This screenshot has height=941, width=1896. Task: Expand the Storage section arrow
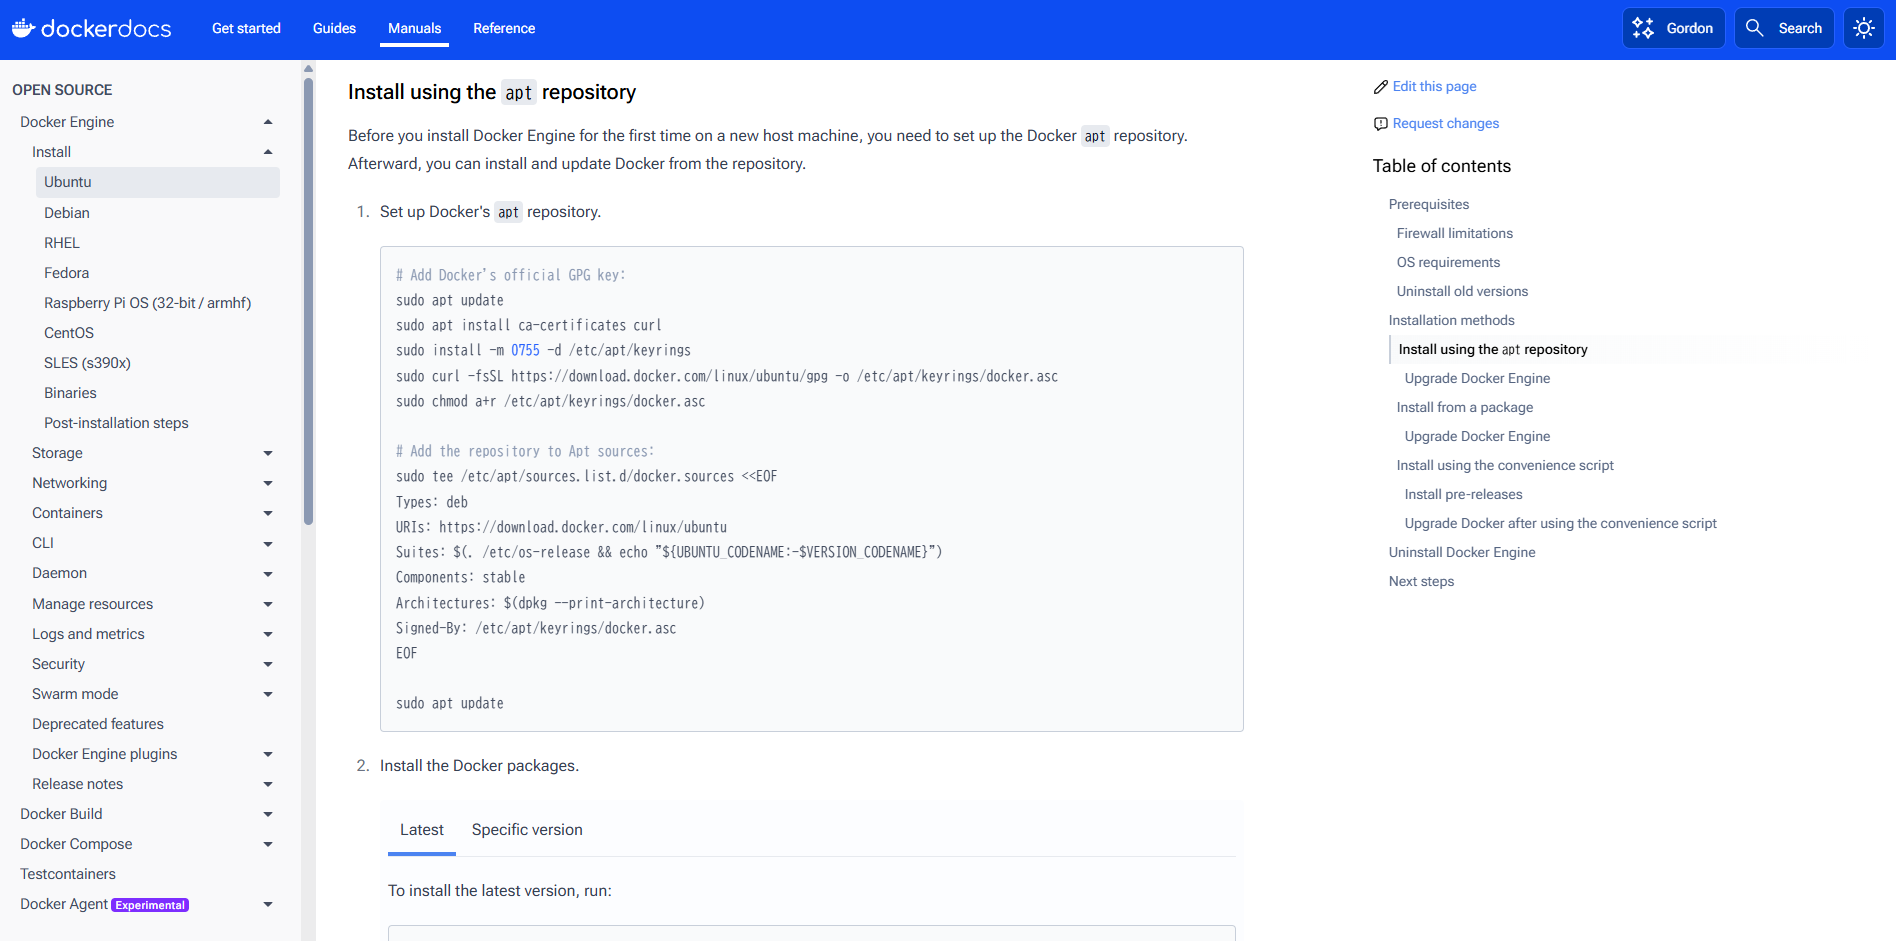tap(268, 453)
